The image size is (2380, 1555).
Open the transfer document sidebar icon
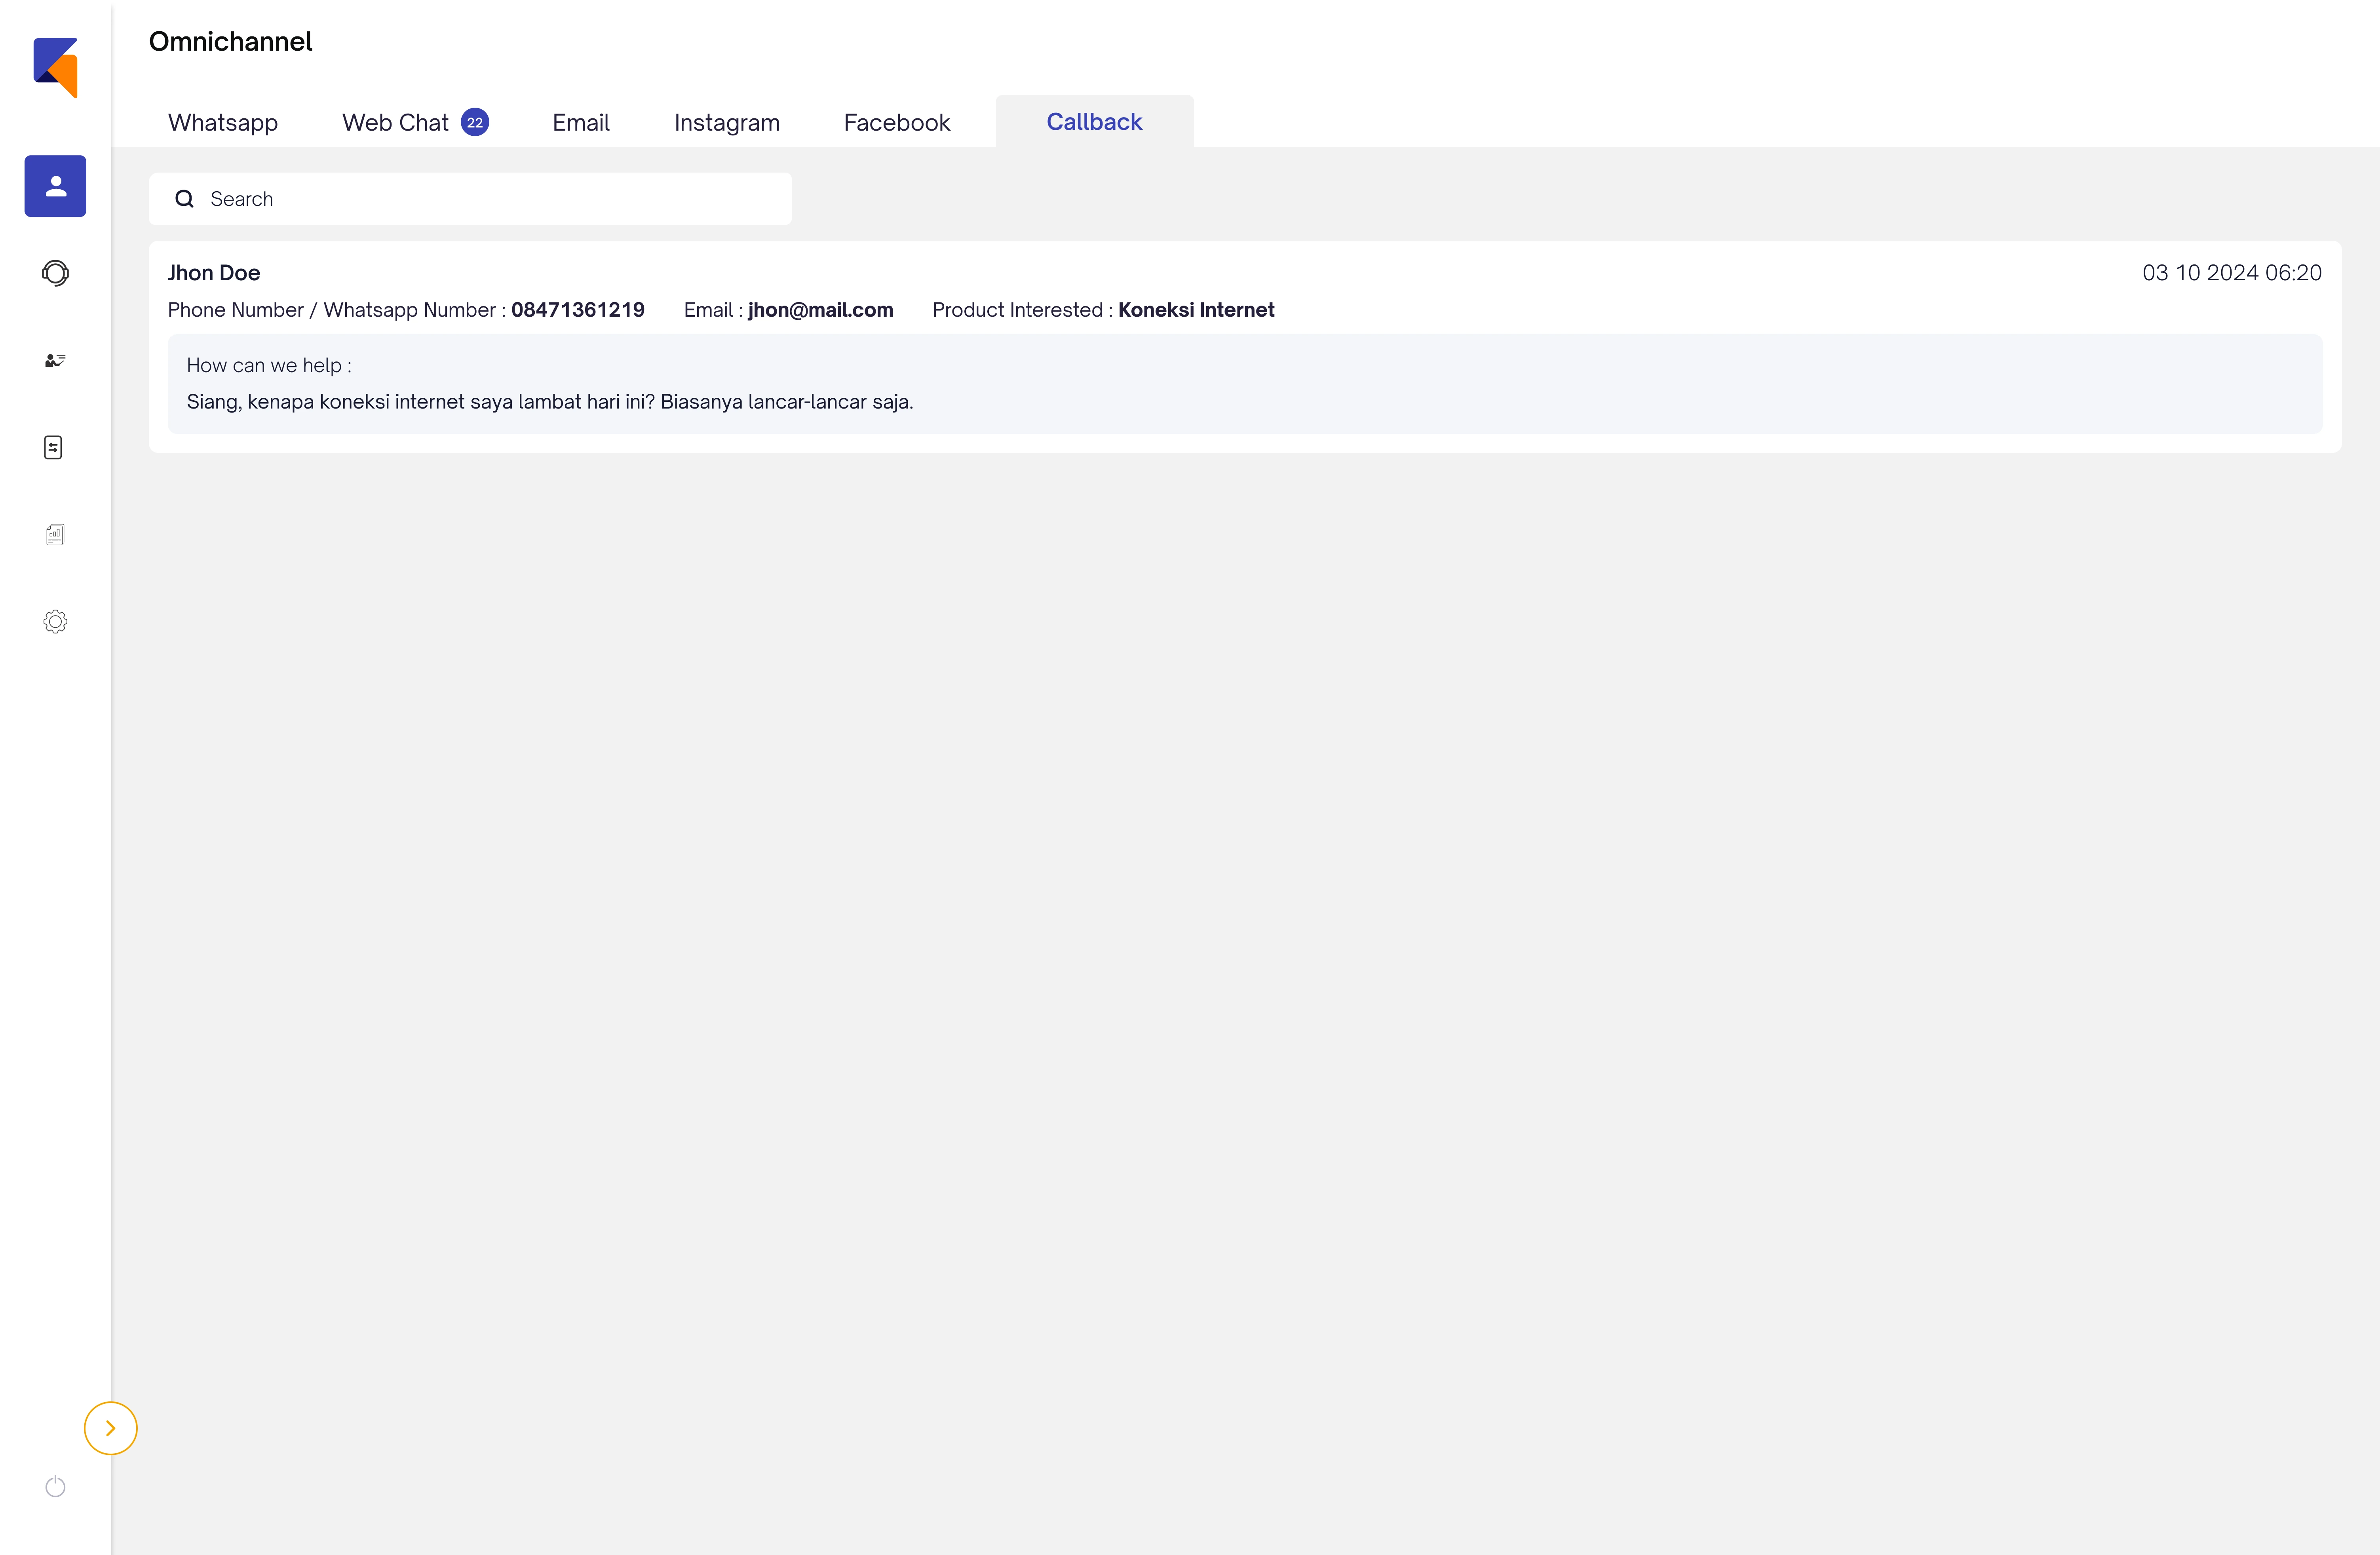[x=54, y=447]
